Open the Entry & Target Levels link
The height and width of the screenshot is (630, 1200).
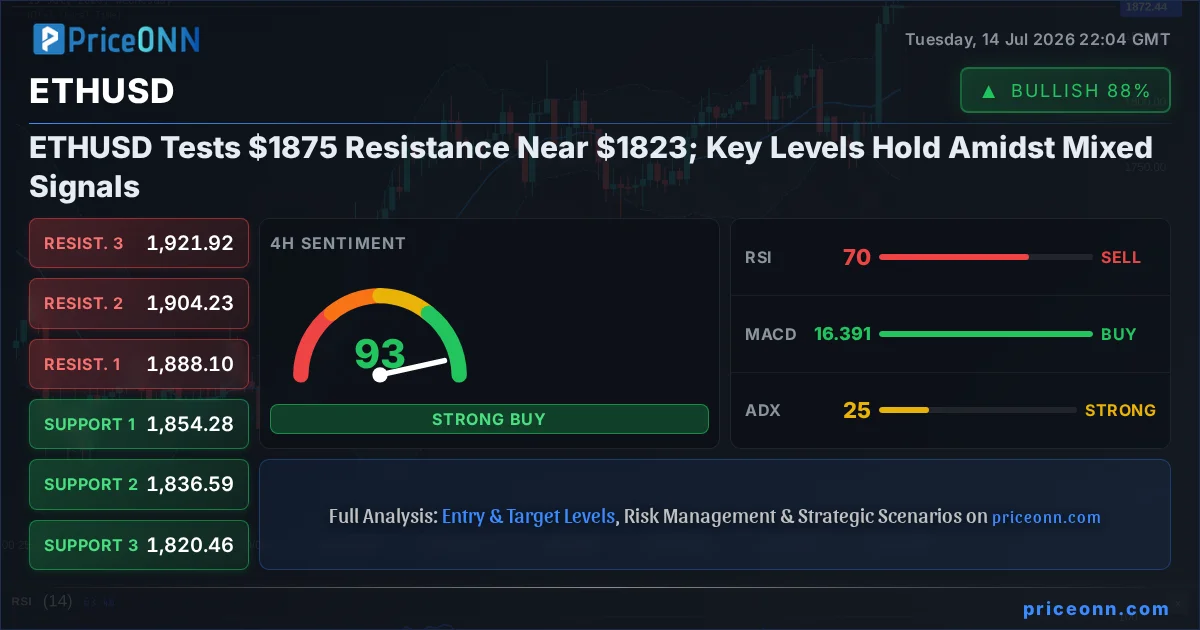coord(528,517)
